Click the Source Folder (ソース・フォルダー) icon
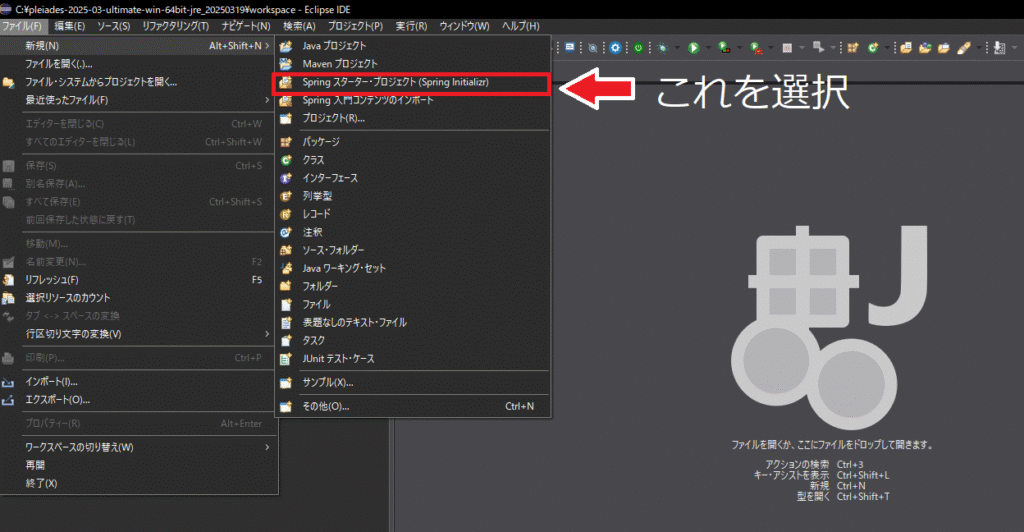Image resolution: width=1024 pixels, height=532 pixels. click(x=285, y=250)
